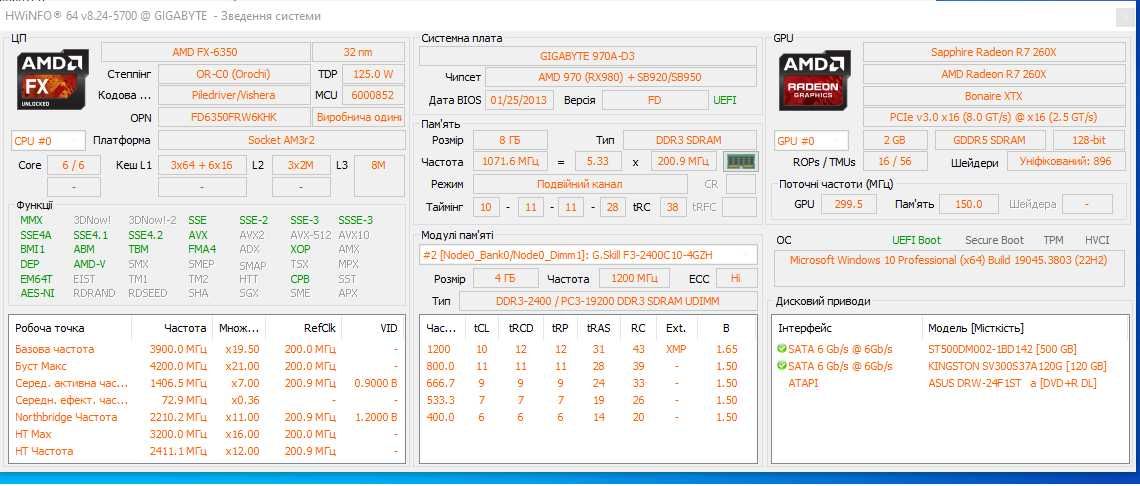Click the XMP entry in the timings table
The width and height of the screenshot is (1140, 486).
[x=675, y=349]
